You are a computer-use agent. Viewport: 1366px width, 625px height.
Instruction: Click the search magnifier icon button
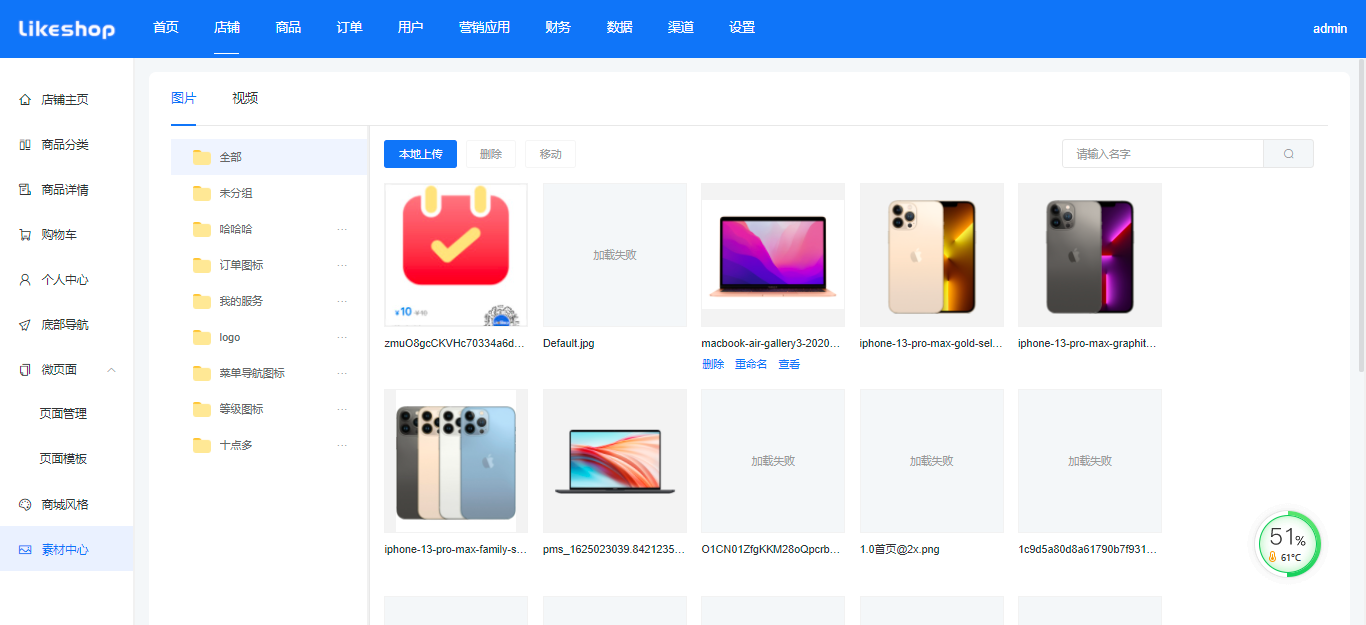pyautogui.click(x=1289, y=154)
